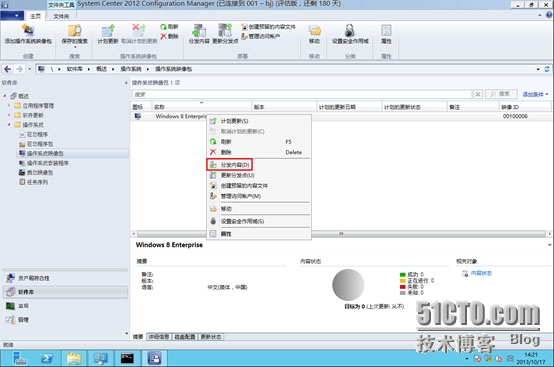Open the blue application menu button

click(12, 16)
